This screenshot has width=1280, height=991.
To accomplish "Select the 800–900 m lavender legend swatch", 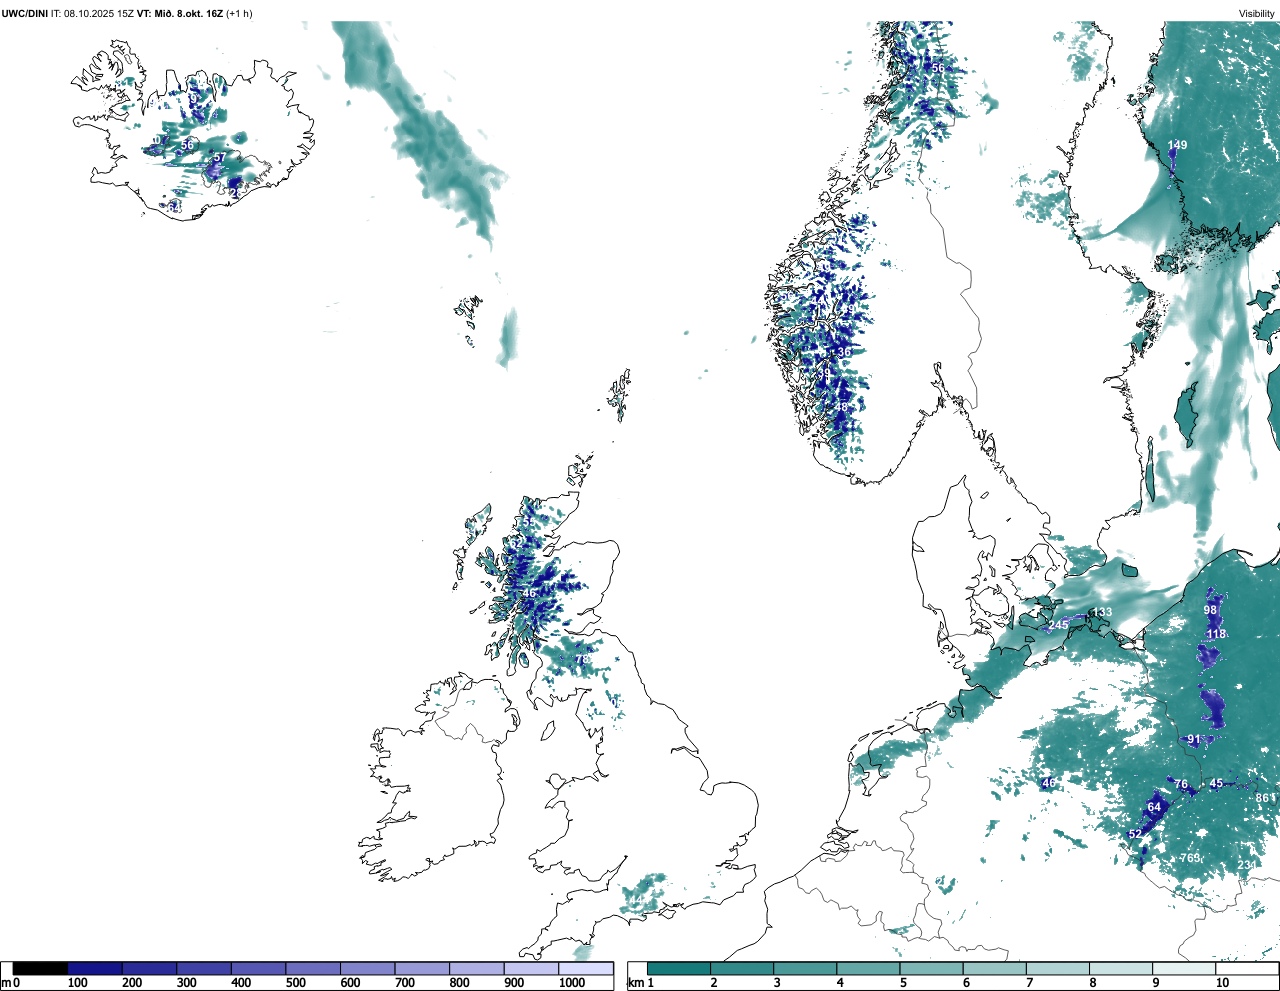I will [x=477, y=968].
